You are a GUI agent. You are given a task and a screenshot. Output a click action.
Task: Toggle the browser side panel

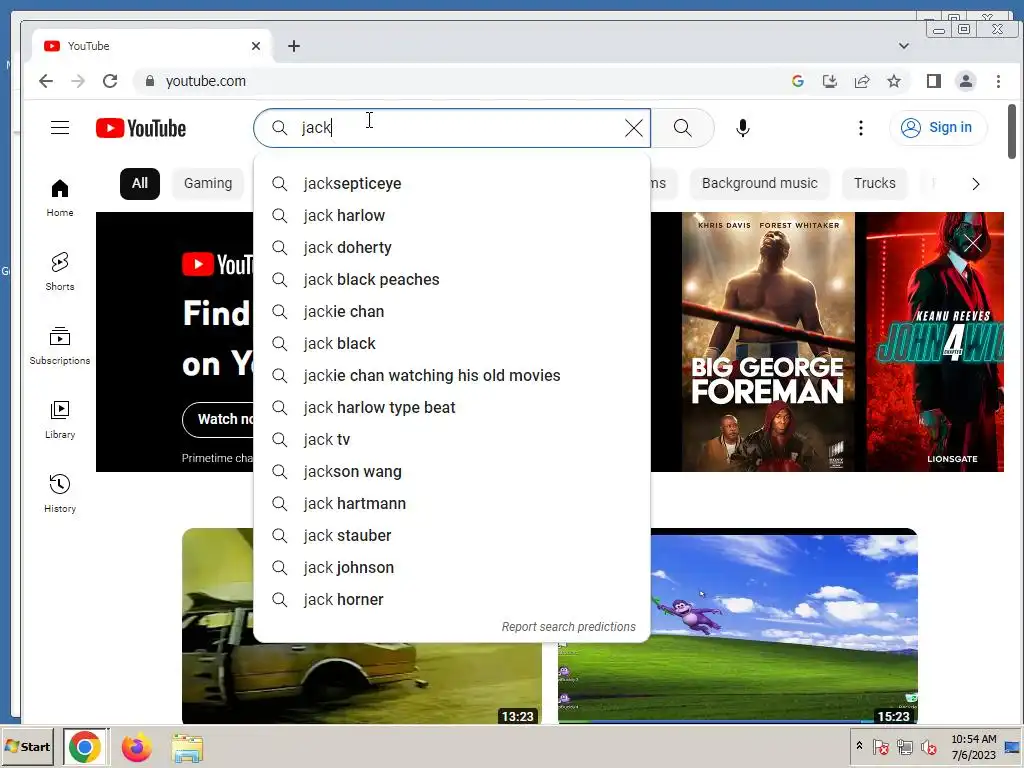(x=934, y=81)
